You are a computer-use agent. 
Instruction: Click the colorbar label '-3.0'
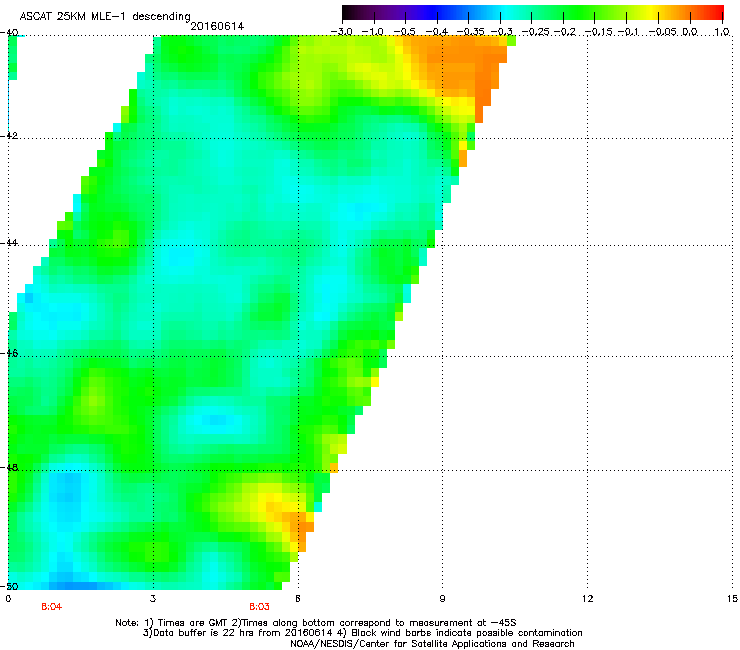click(341, 32)
